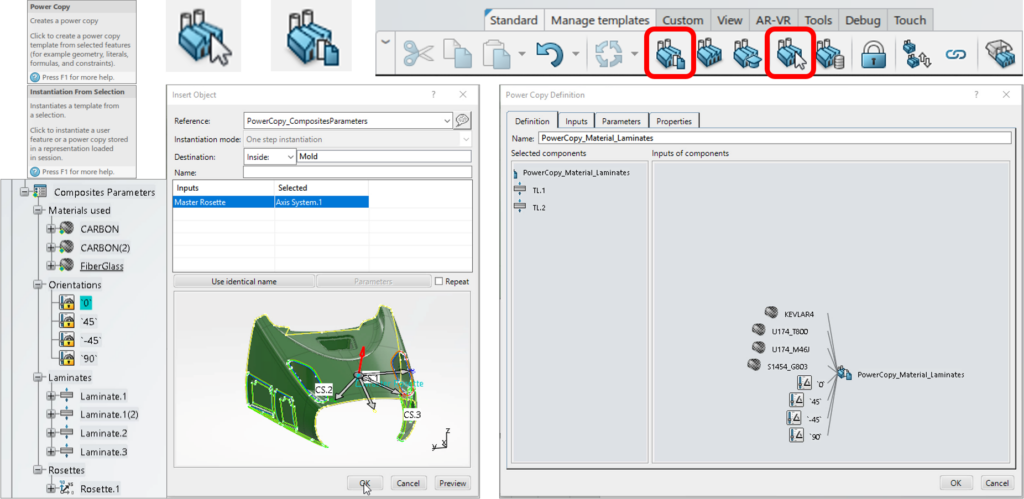
Task: Open the Reference combo box dropdown
Action: coord(446,121)
